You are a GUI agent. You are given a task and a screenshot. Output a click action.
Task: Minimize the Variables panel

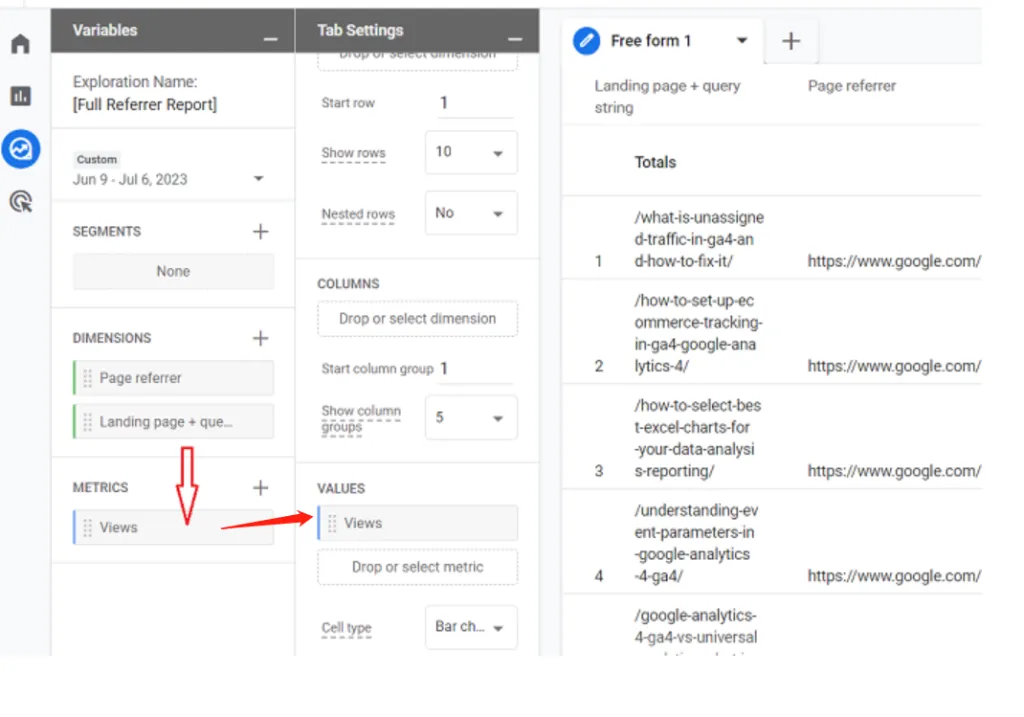pyautogui.click(x=270, y=37)
